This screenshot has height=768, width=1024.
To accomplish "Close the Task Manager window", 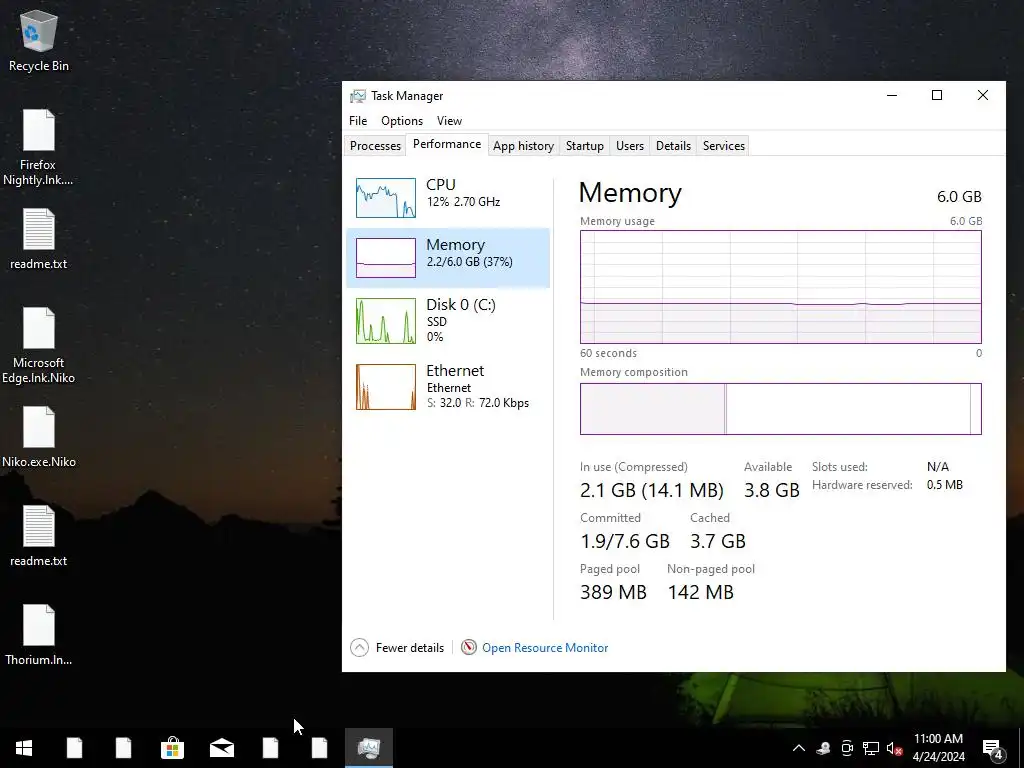I will [x=982, y=95].
